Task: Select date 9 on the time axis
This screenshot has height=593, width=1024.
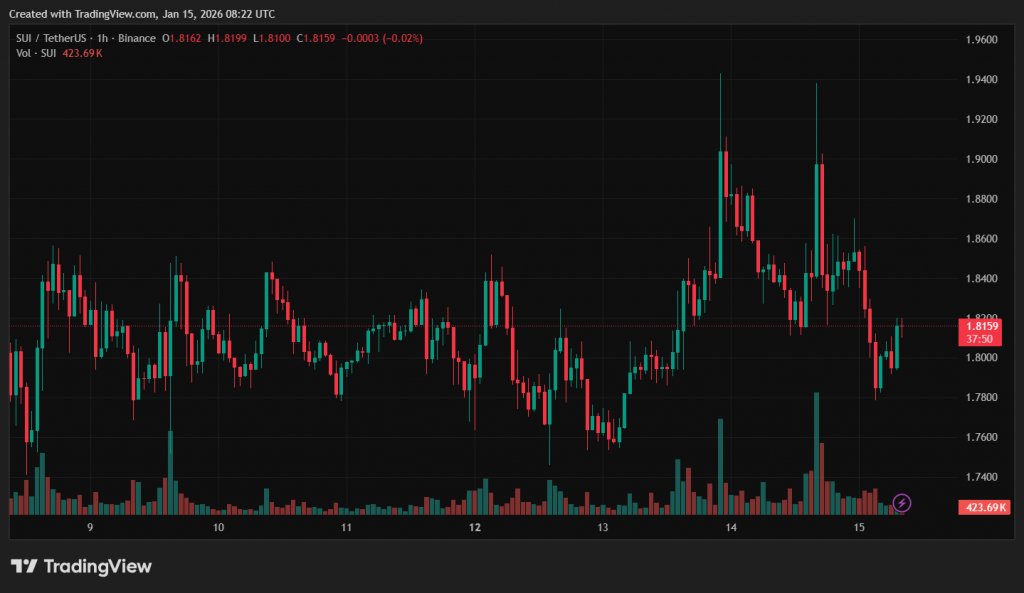Action: point(90,527)
